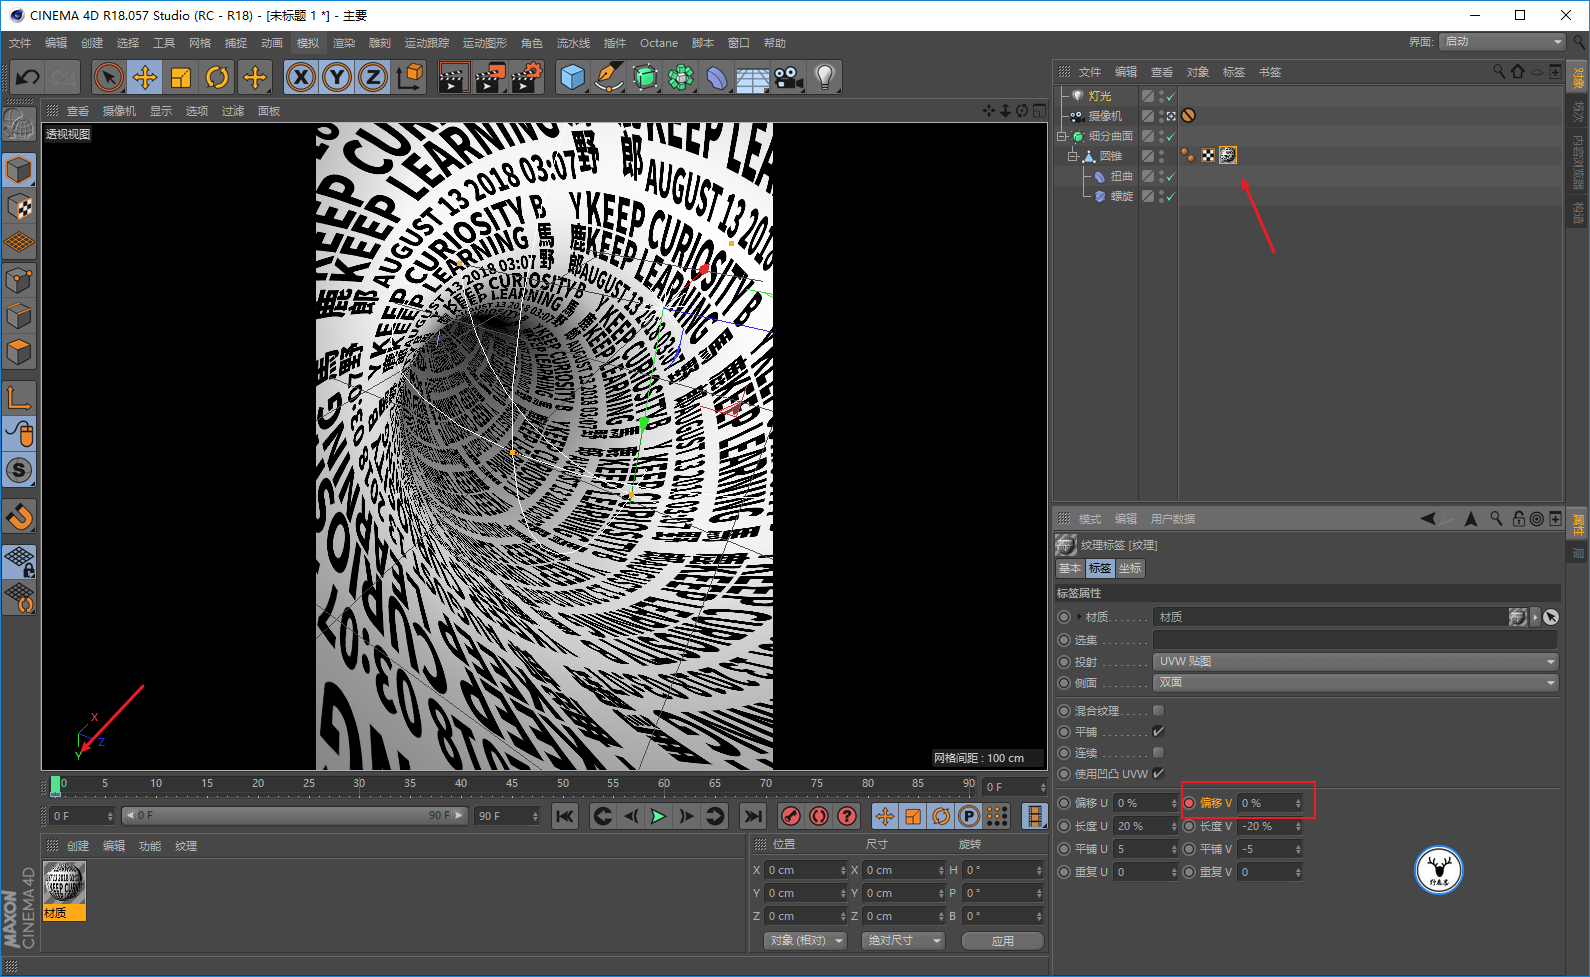Render to Picture Viewer
Viewport: 1590px width, 977px height.
[490, 77]
